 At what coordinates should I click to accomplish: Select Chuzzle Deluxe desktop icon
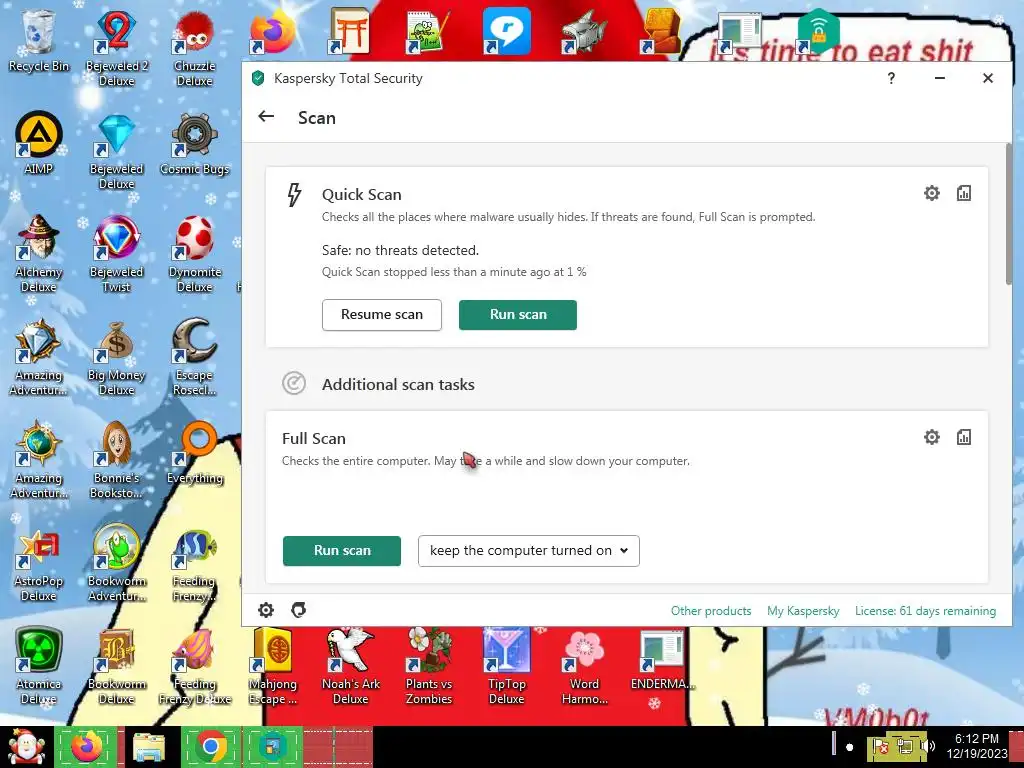[x=195, y=48]
